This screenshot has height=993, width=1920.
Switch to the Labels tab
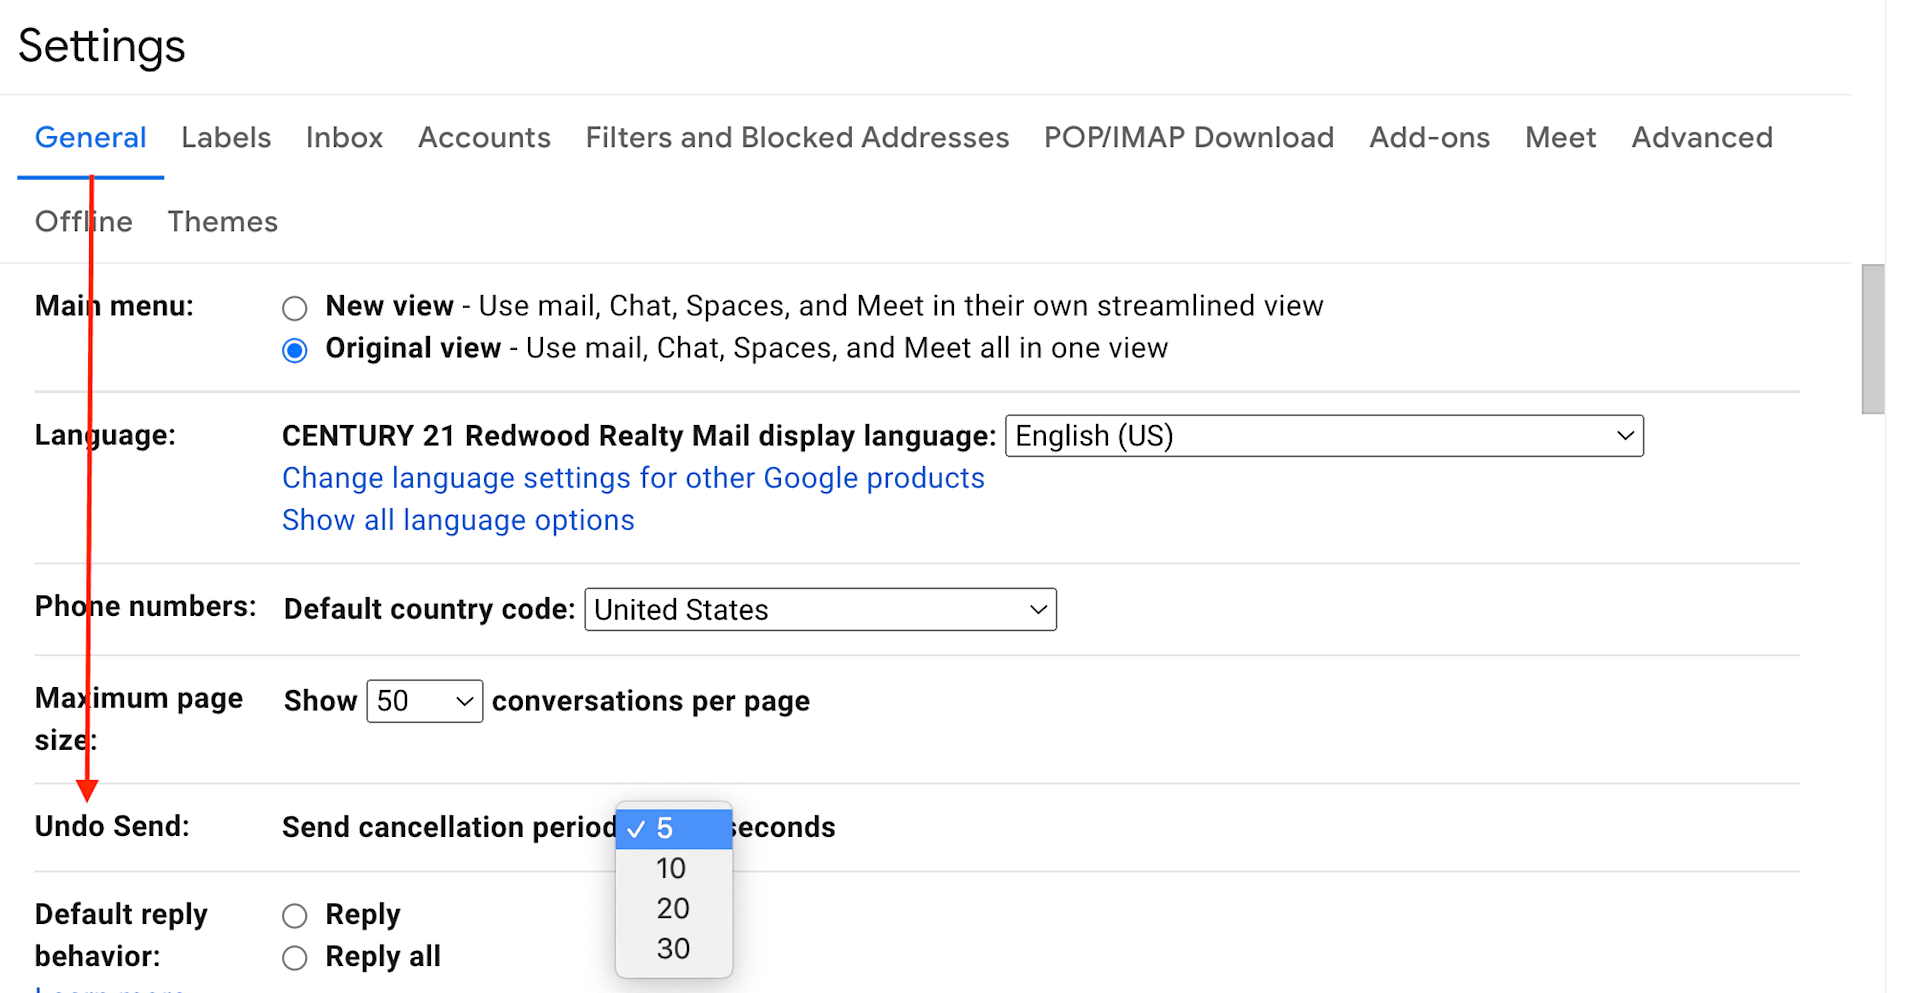tap(226, 137)
